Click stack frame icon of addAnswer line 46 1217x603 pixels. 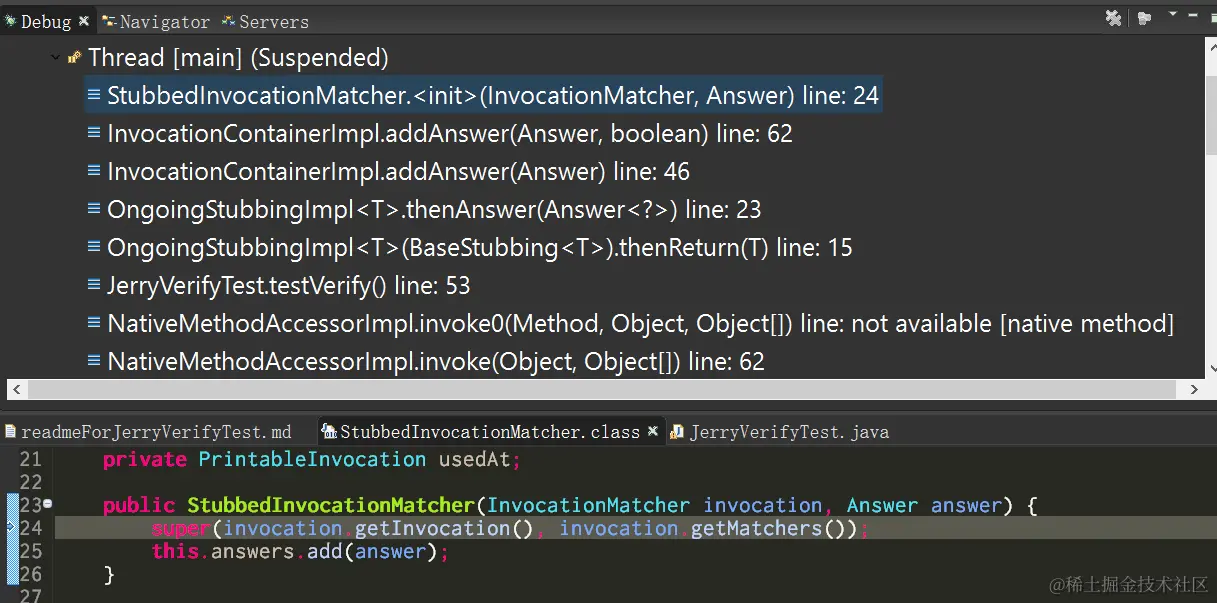[94, 172]
